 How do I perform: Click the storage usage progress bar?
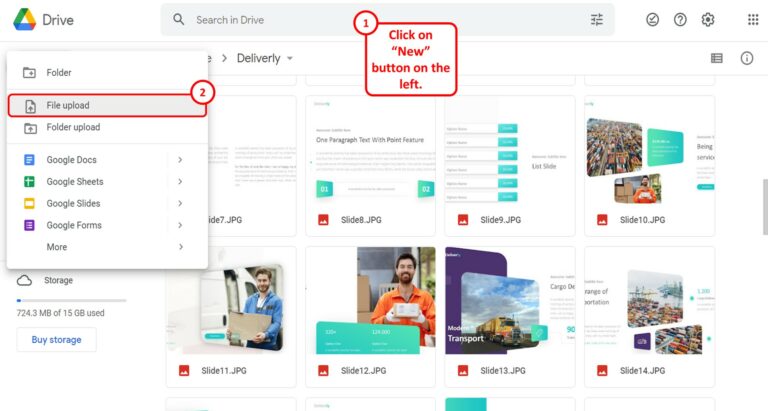tap(71, 300)
